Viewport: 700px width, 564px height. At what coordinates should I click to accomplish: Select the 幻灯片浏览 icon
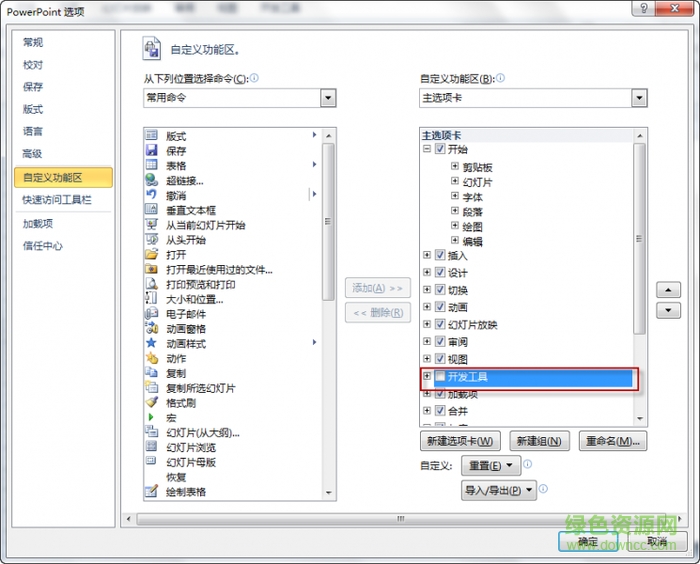pyautogui.click(x=152, y=446)
